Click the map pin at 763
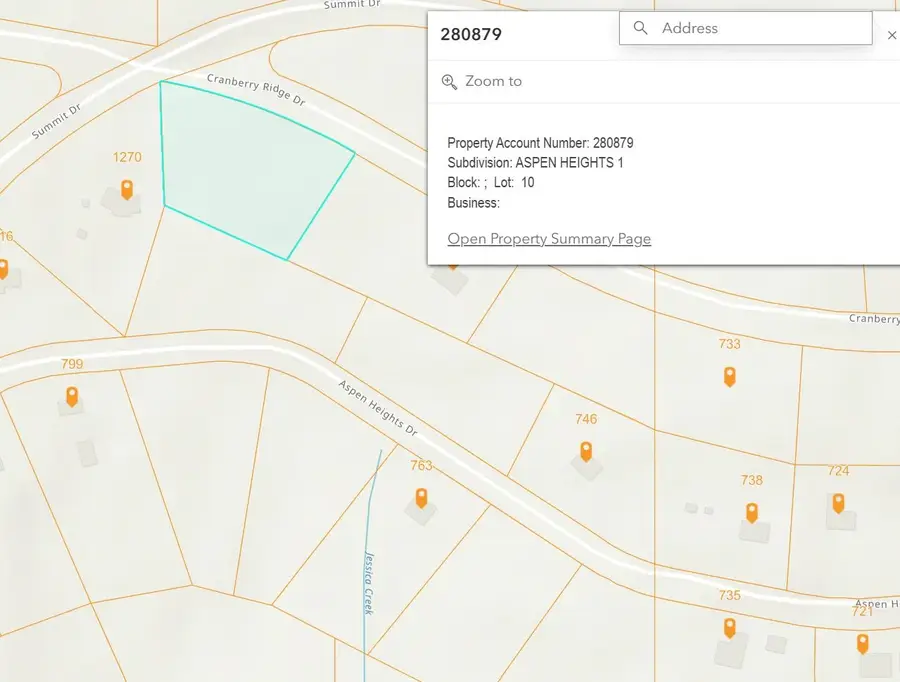Viewport: 900px width, 682px height. click(421, 498)
